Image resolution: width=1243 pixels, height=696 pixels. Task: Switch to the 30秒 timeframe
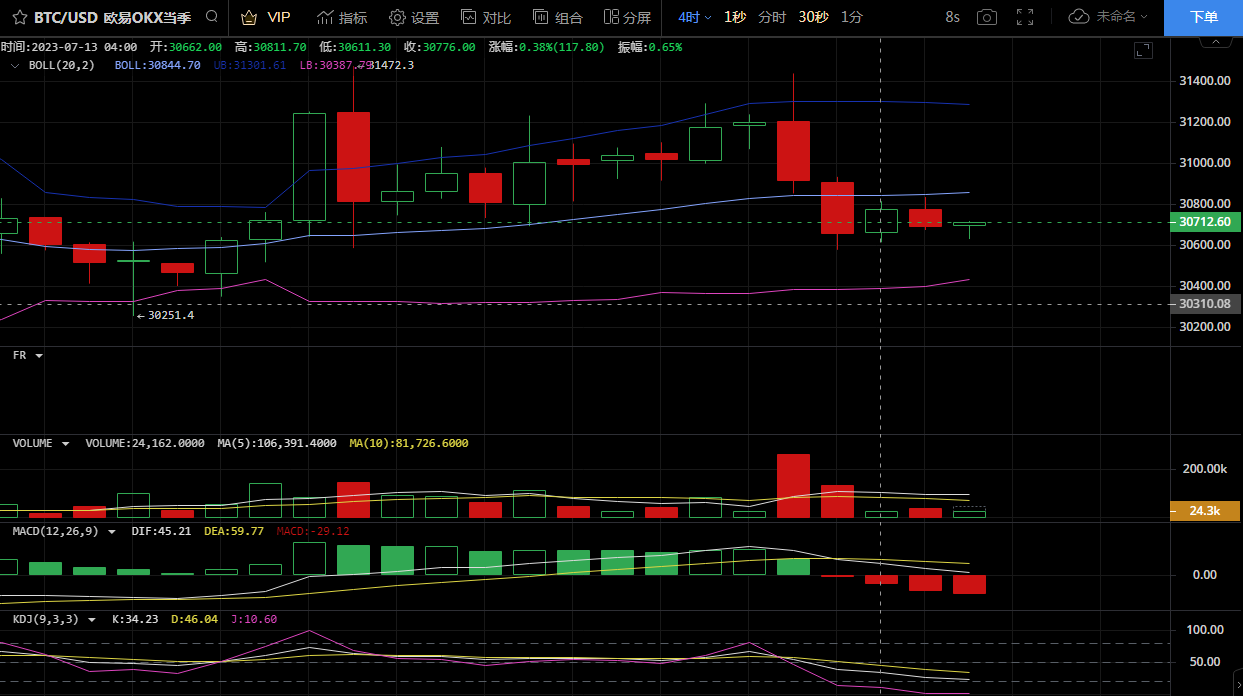813,17
